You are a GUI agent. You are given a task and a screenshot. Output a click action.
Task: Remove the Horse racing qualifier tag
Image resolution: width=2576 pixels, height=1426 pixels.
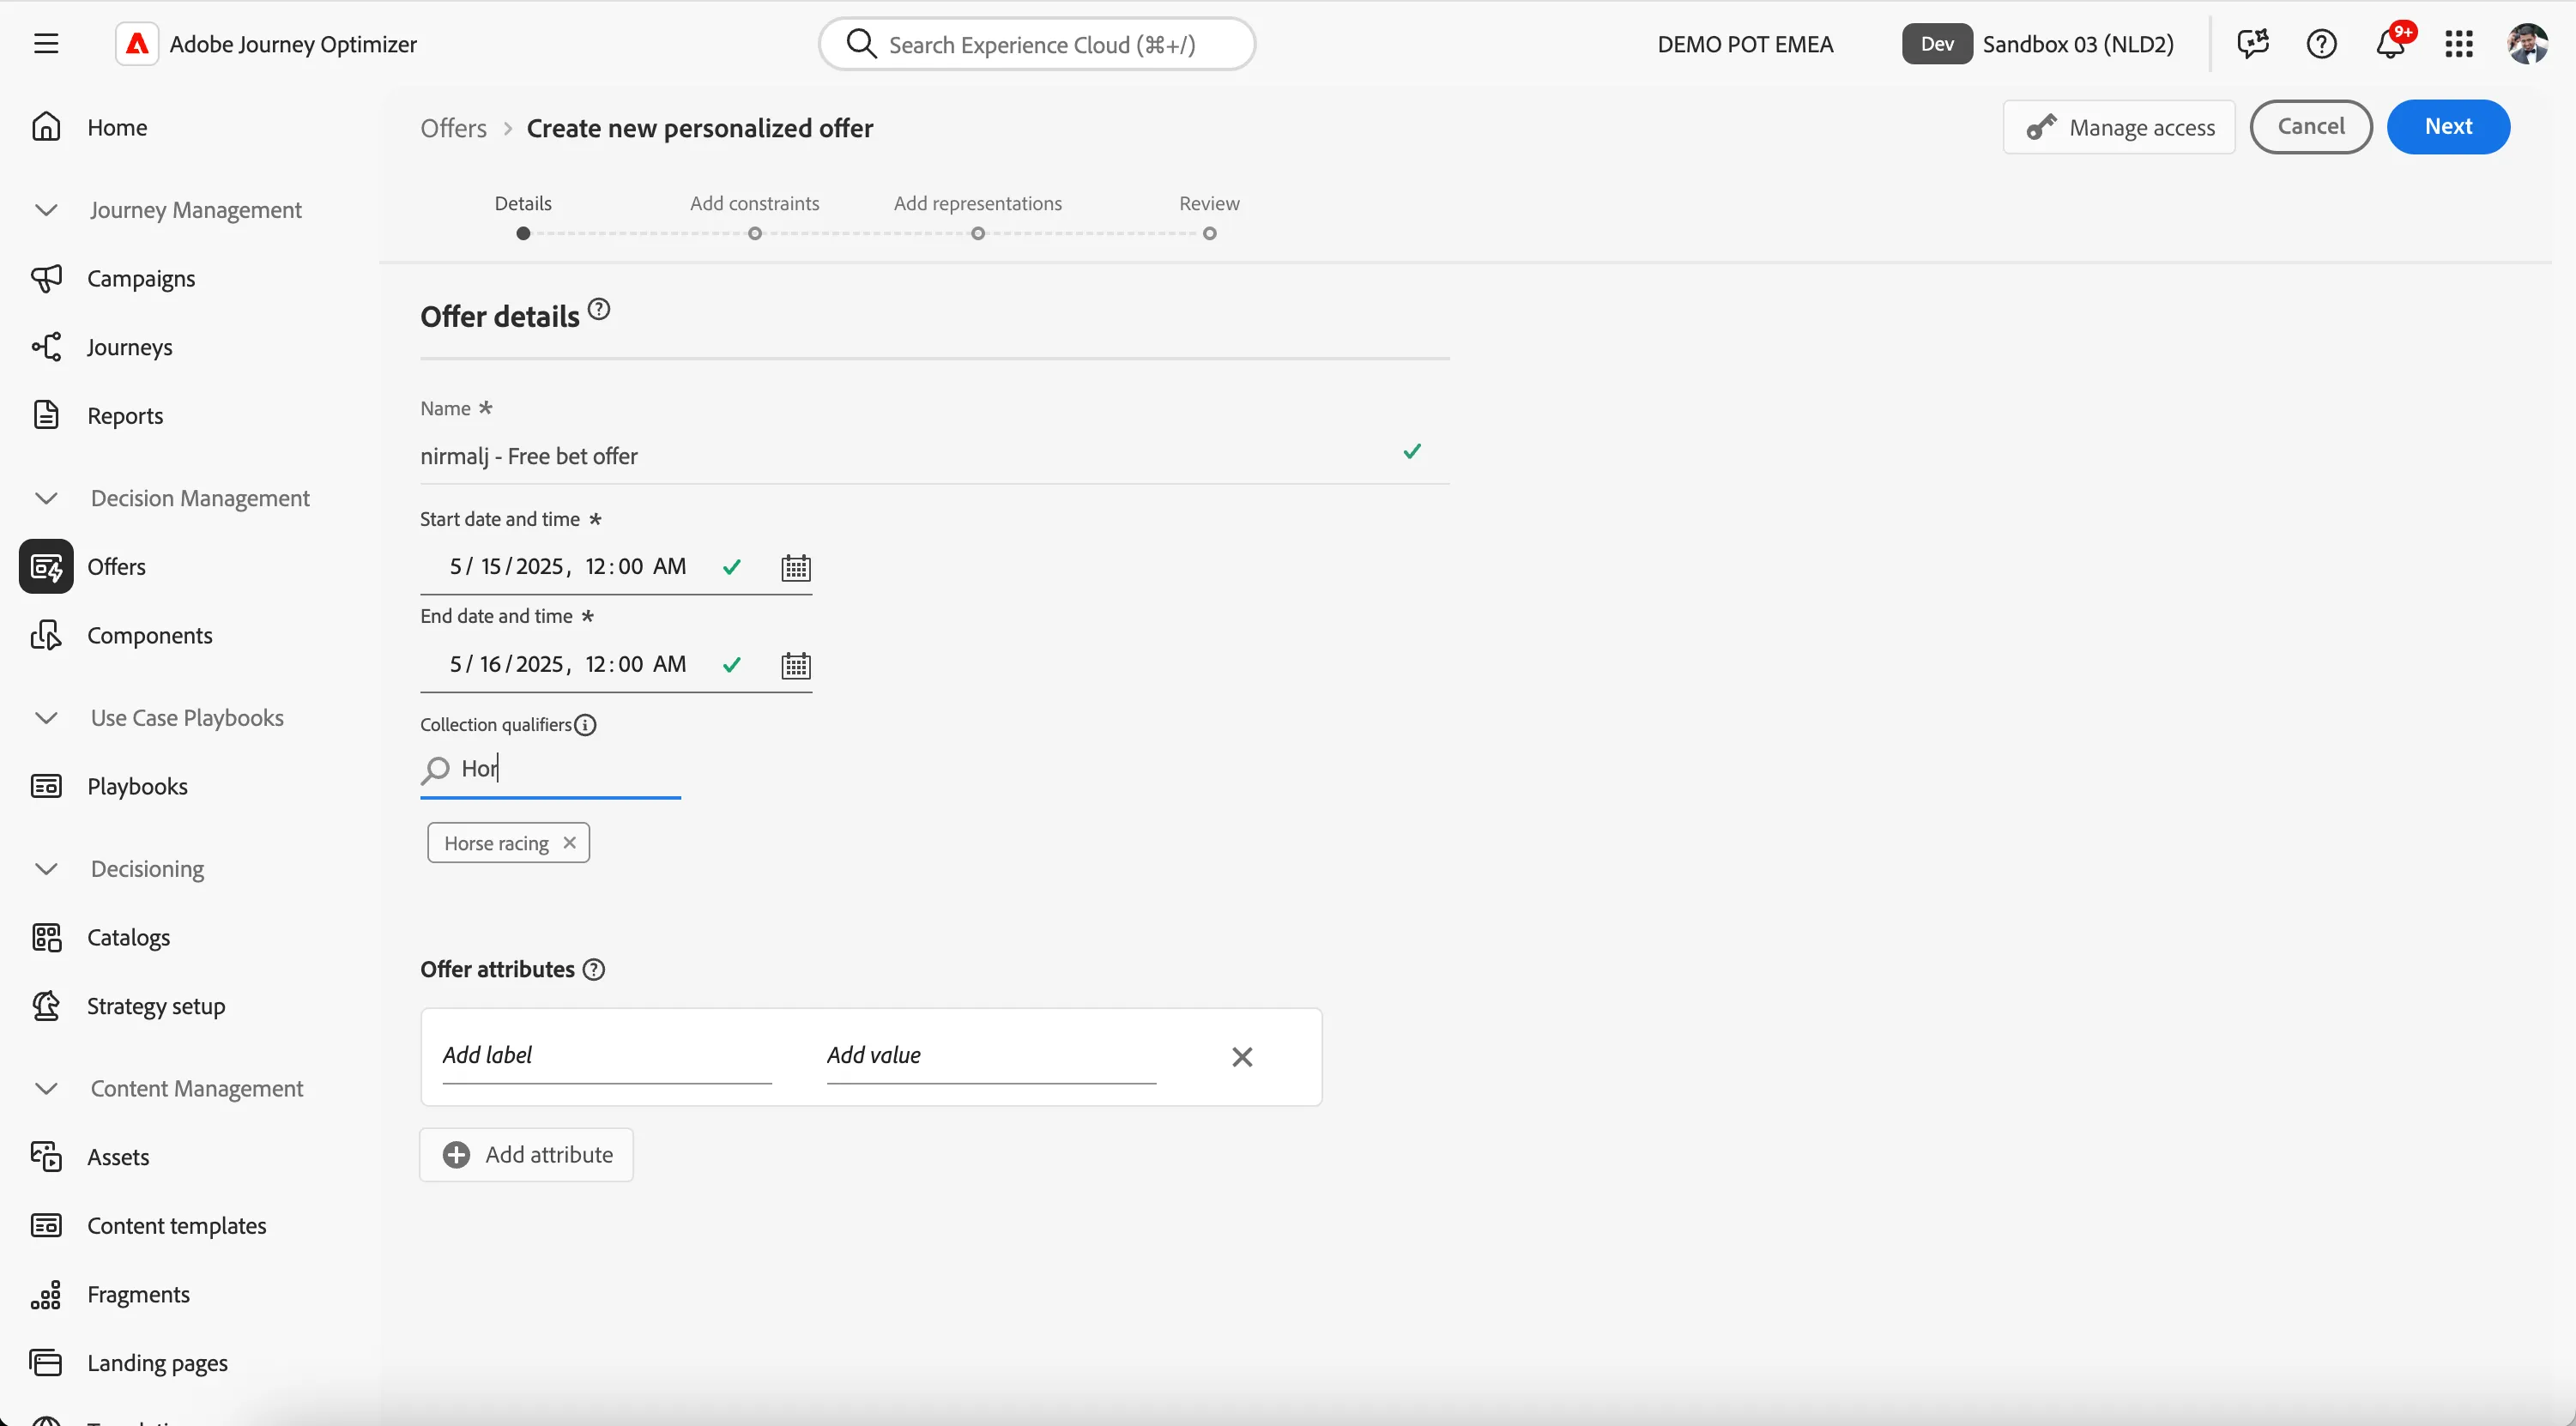point(570,843)
